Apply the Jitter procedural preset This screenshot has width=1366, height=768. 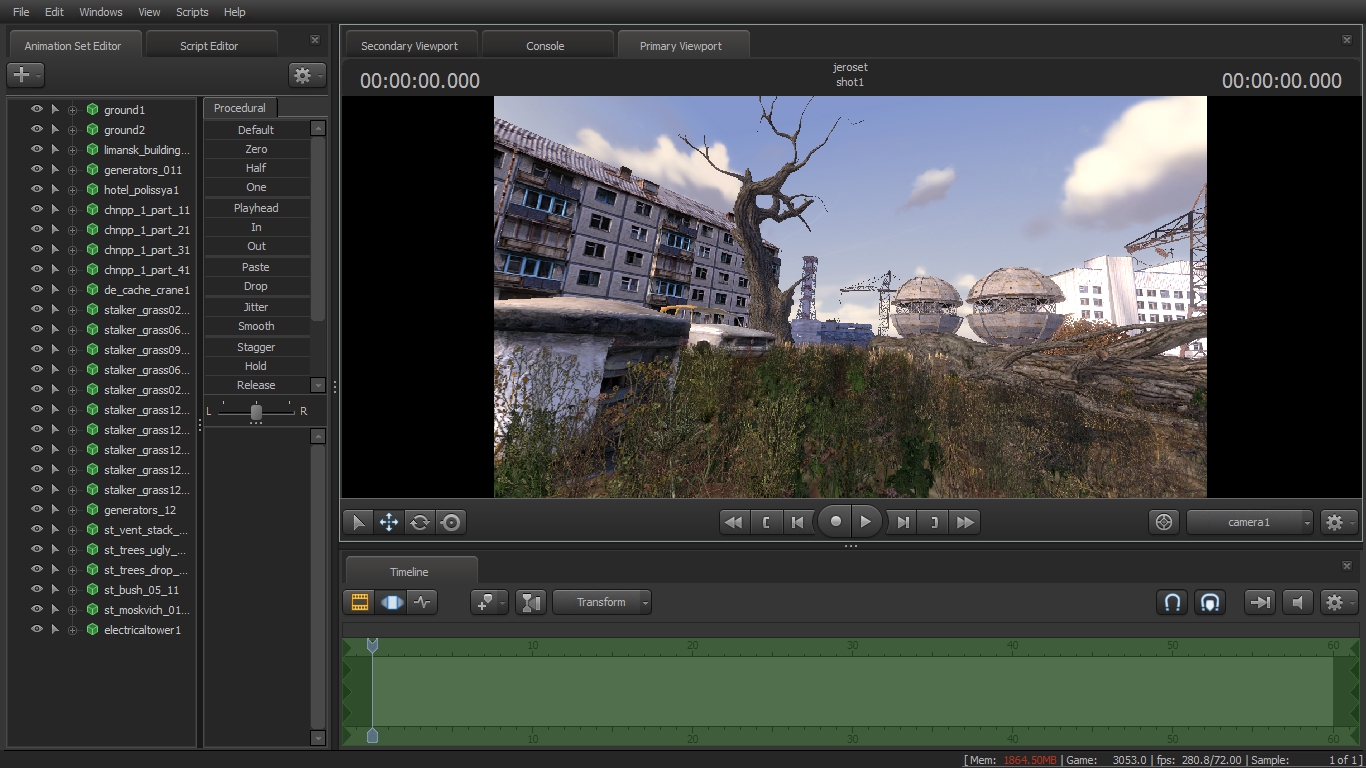point(256,307)
